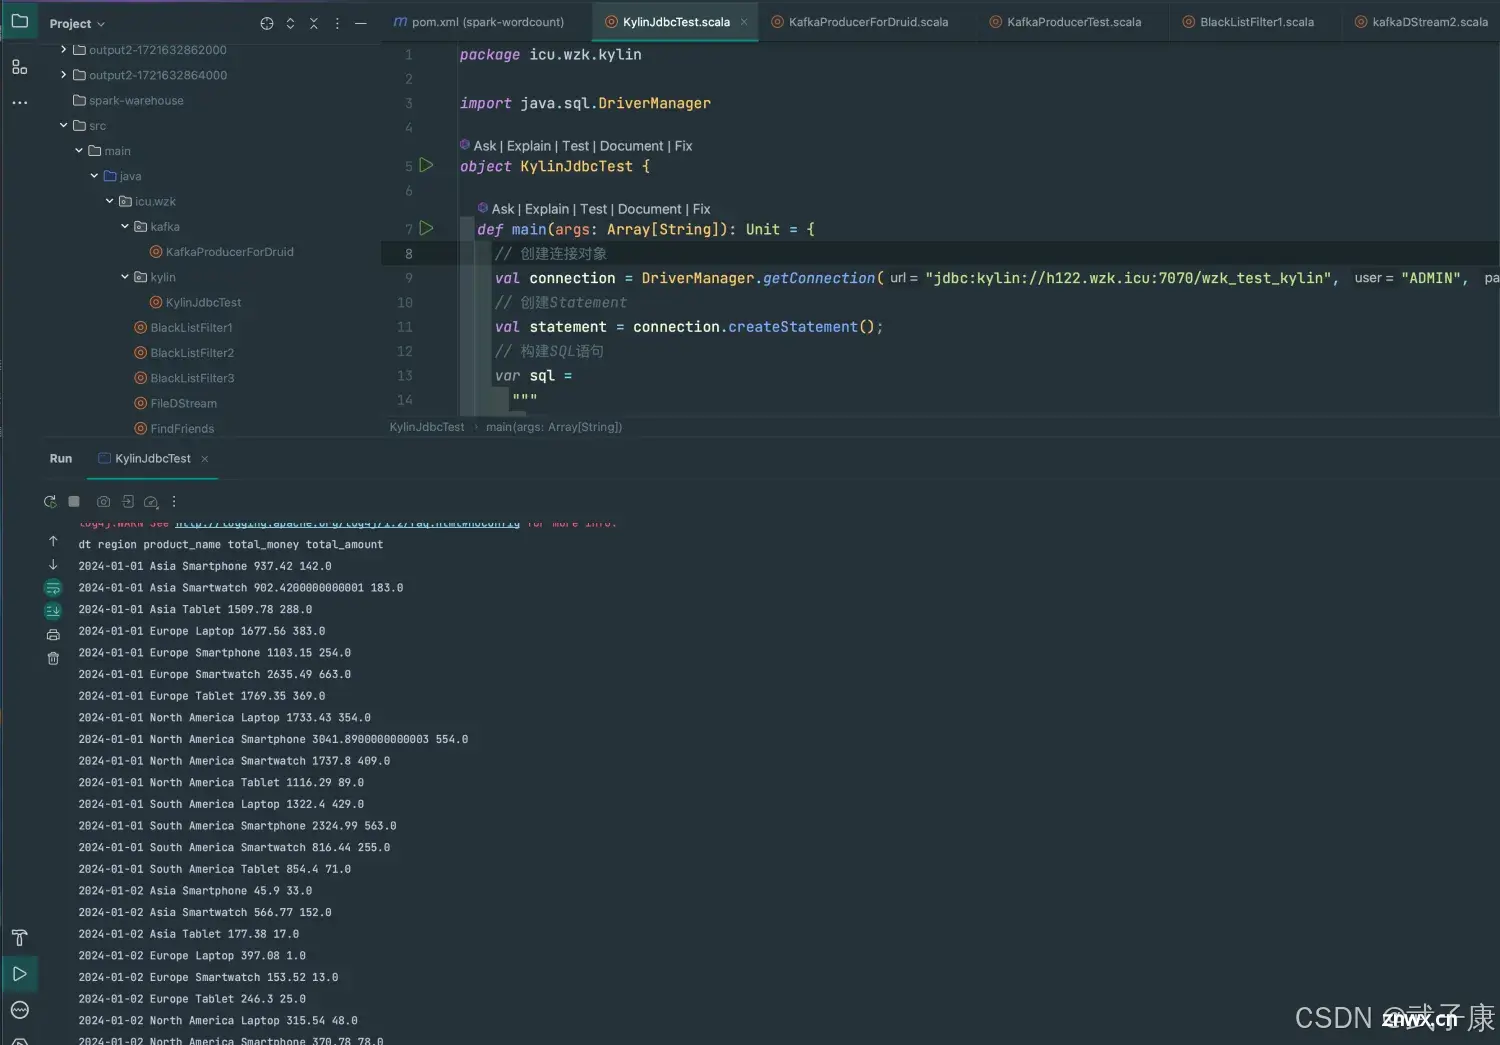
Task: Open the Project view dropdown
Action: 77,23
